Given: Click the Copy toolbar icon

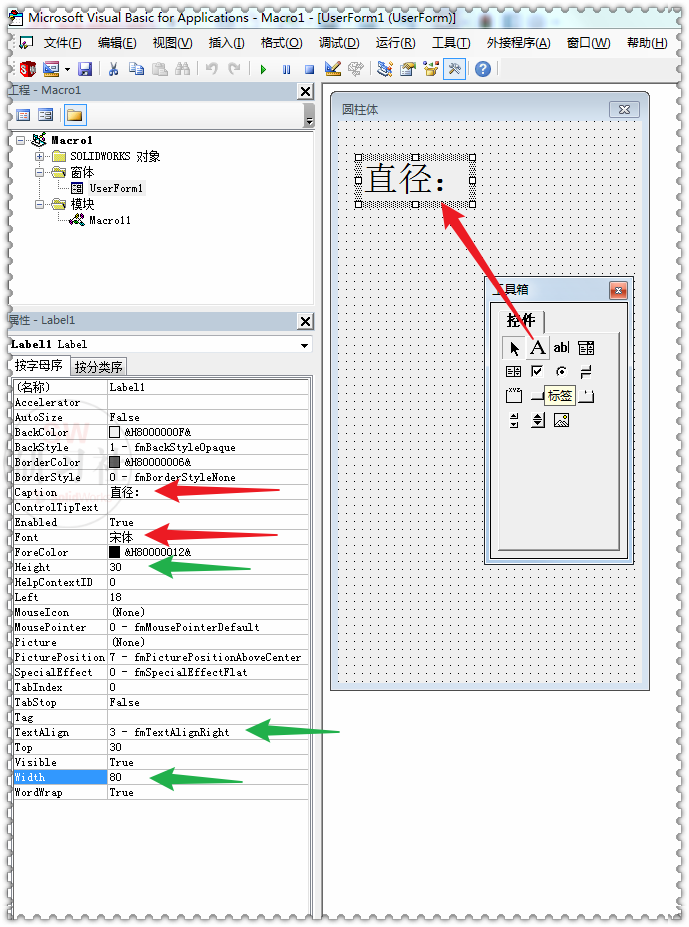Looking at the screenshot, I should (136, 69).
